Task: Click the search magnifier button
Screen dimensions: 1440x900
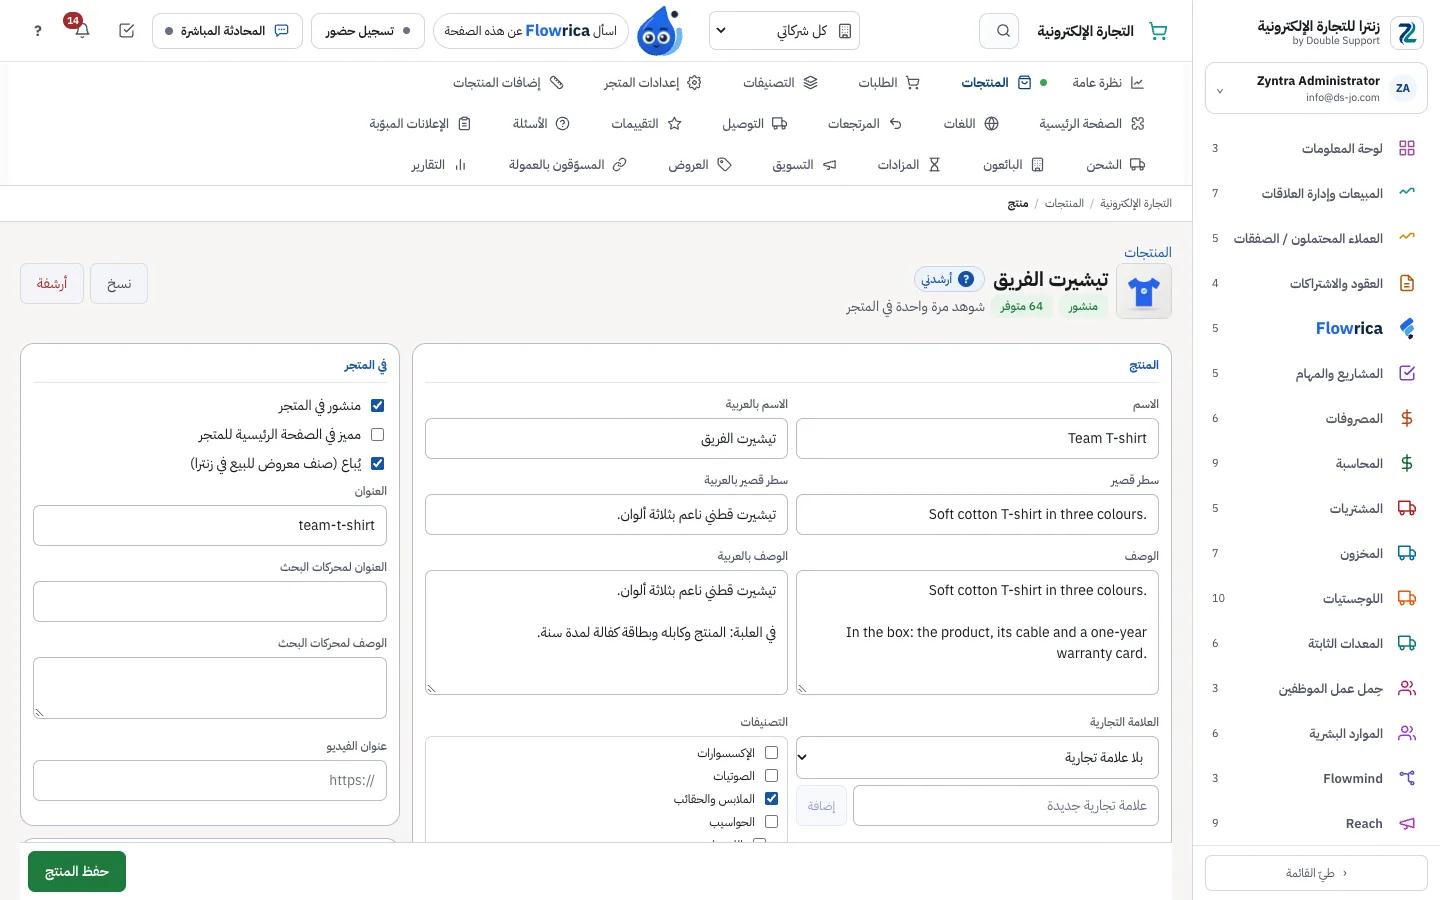Action: 999,31
